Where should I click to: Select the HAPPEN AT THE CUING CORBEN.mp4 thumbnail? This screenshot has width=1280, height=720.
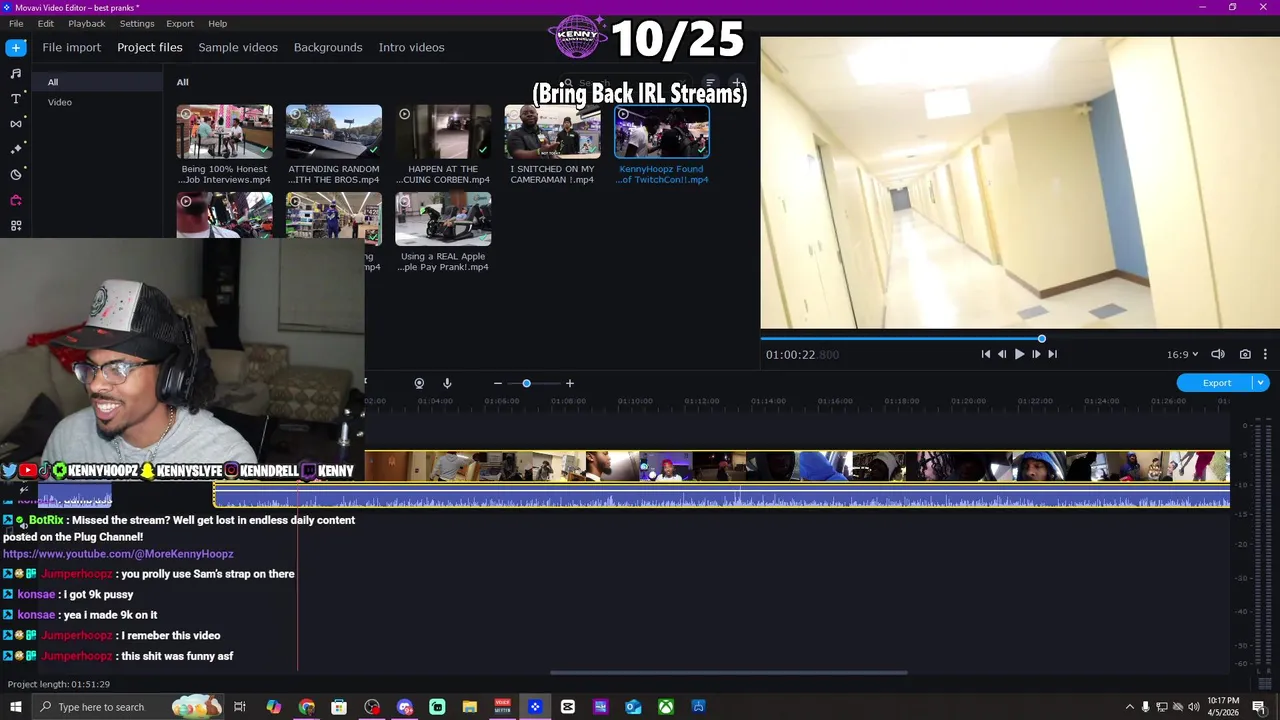(x=443, y=132)
